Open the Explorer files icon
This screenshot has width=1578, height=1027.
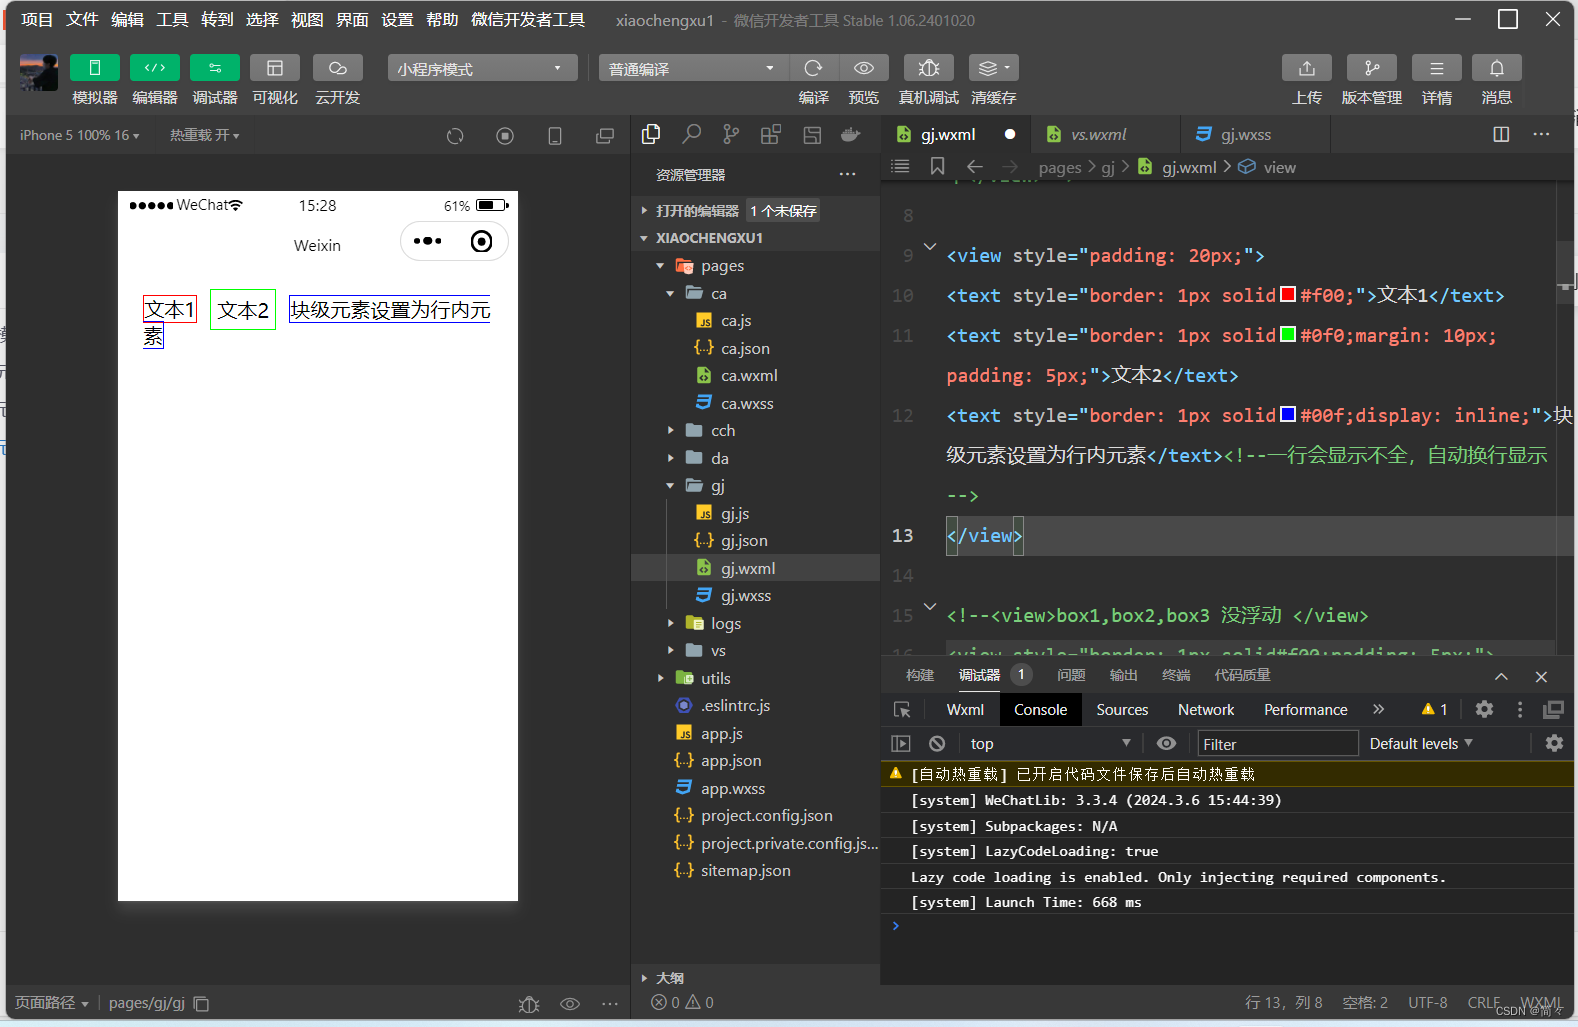tap(651, 134)
